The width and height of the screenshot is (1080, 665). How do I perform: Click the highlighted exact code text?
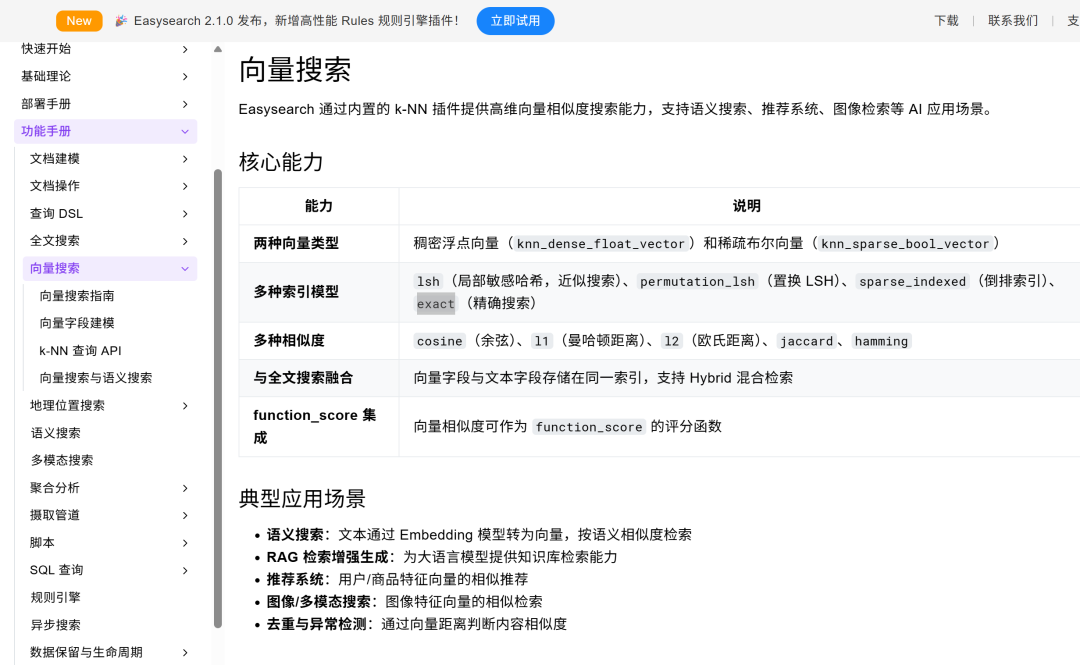point(435,304)
